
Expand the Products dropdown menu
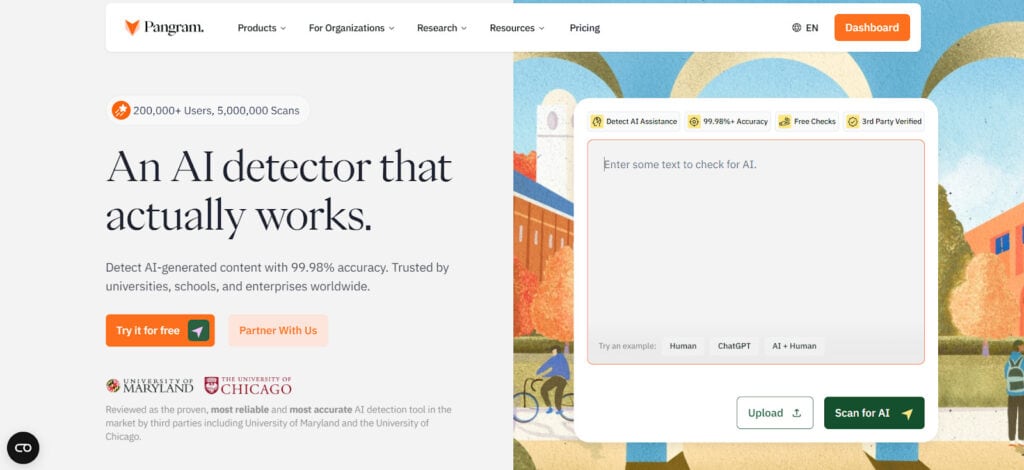pos(261,28)
